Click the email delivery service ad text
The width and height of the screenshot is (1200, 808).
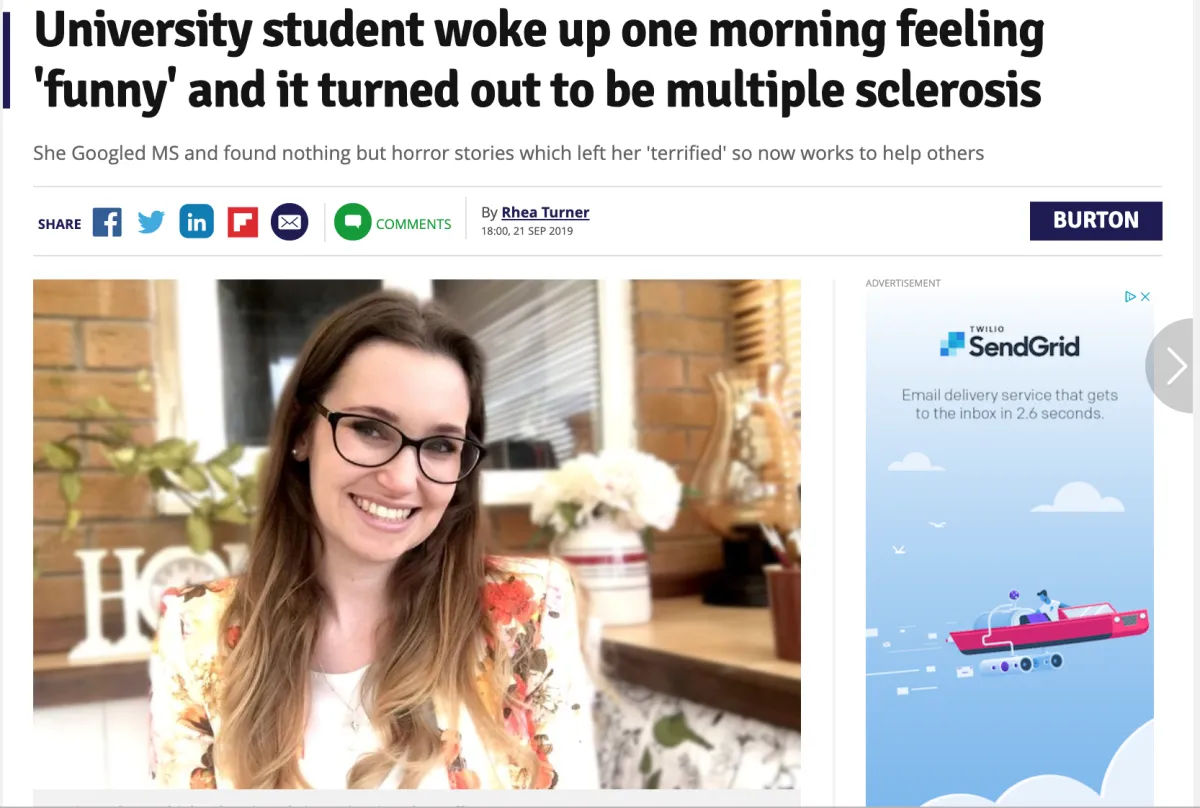1009,404
